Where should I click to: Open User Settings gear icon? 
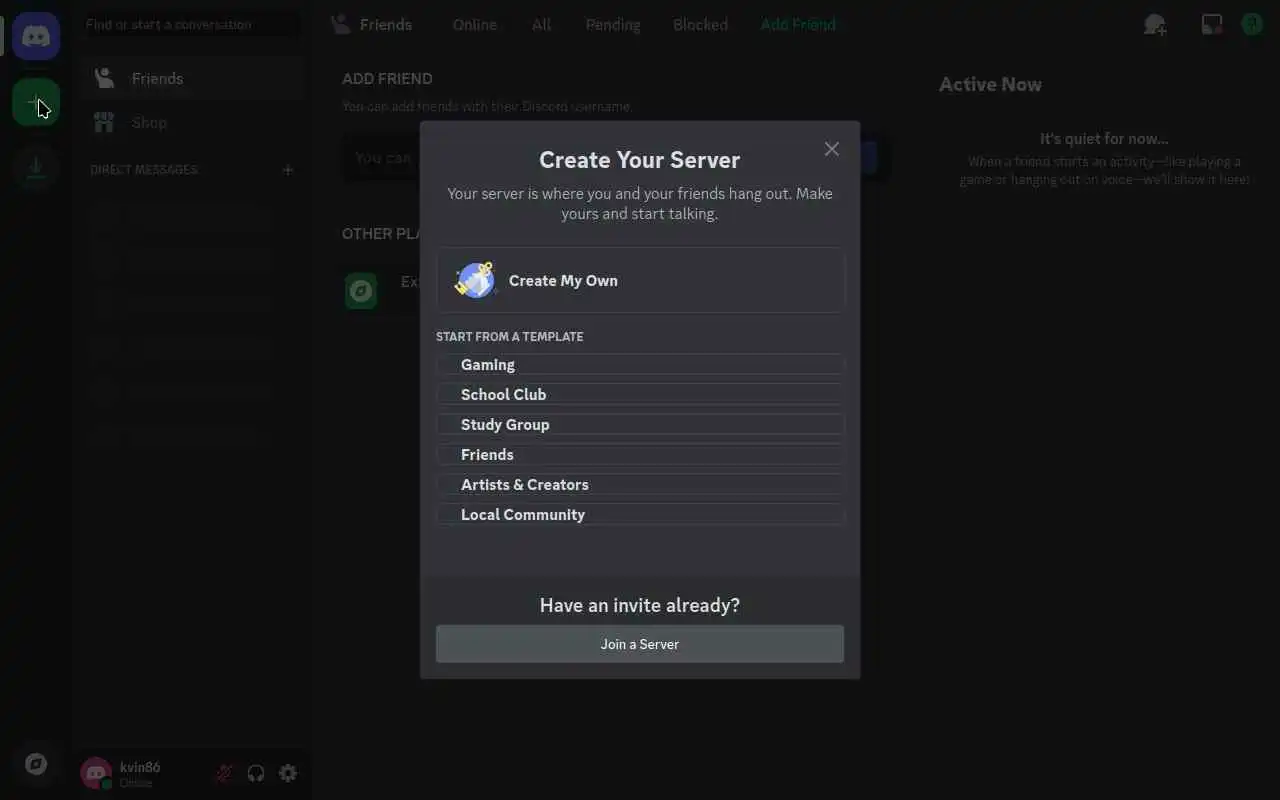[288, 773]
